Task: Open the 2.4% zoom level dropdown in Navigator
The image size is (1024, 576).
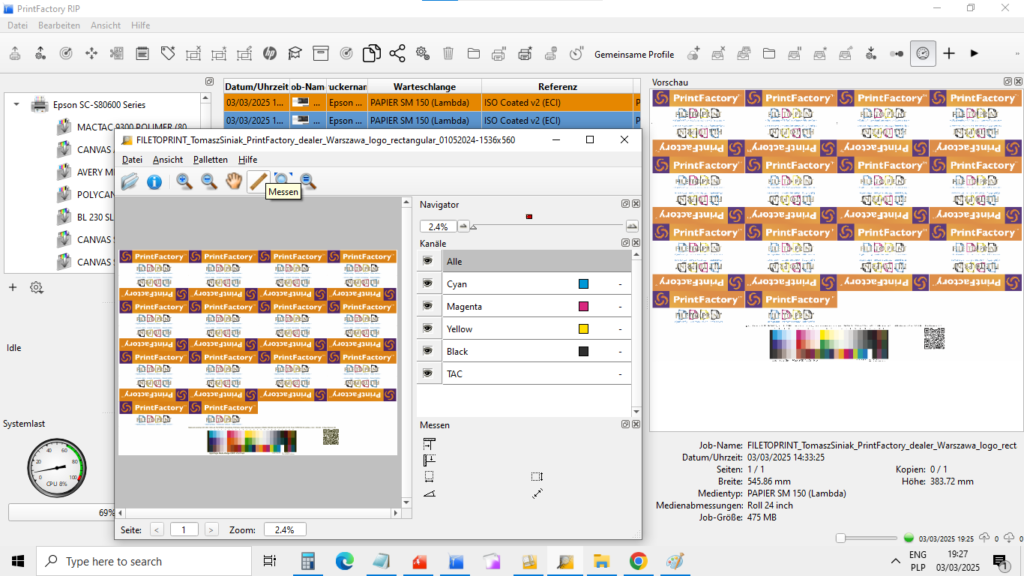Action: point(463,224)
